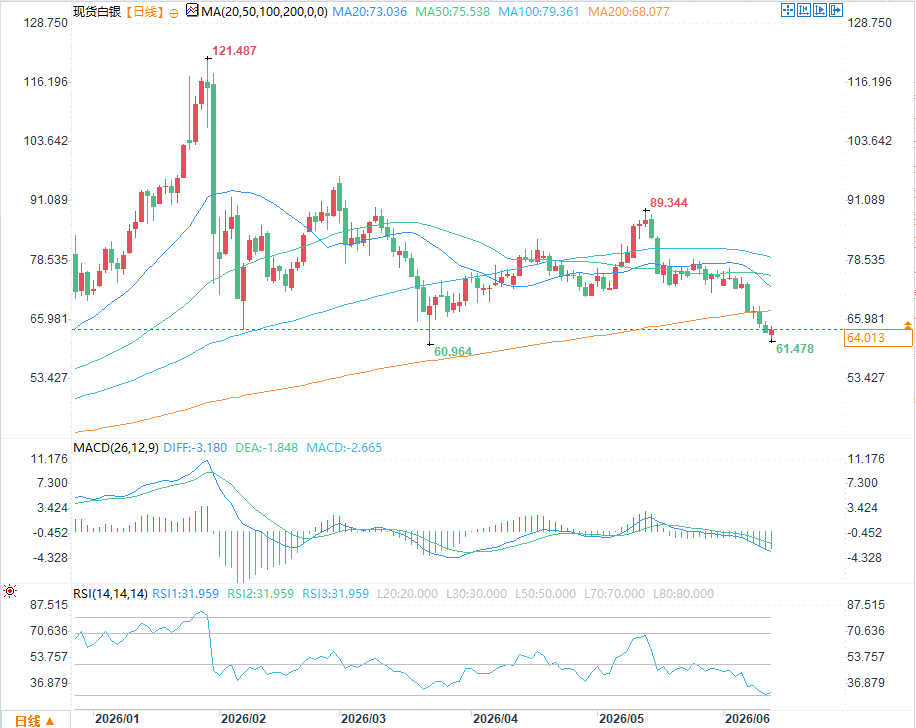This screenshot has width=916, height=728.
Task: Click the 53.427 value on right price axis
Action: coord(866,378)
